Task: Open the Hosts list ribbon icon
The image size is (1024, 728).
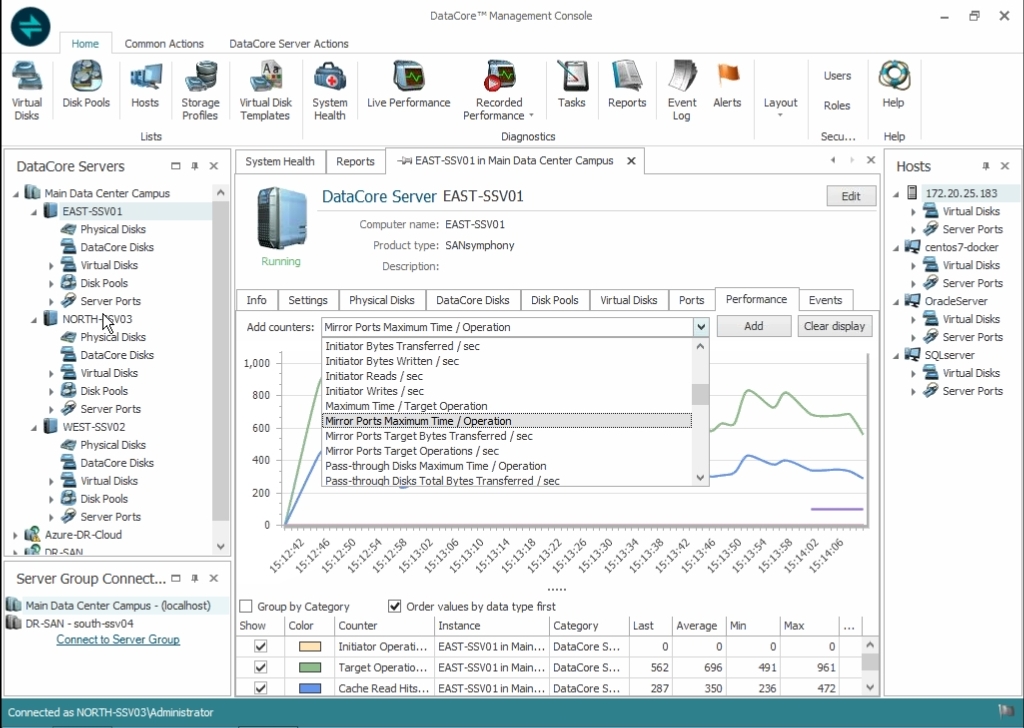Action: coord(145,84)
